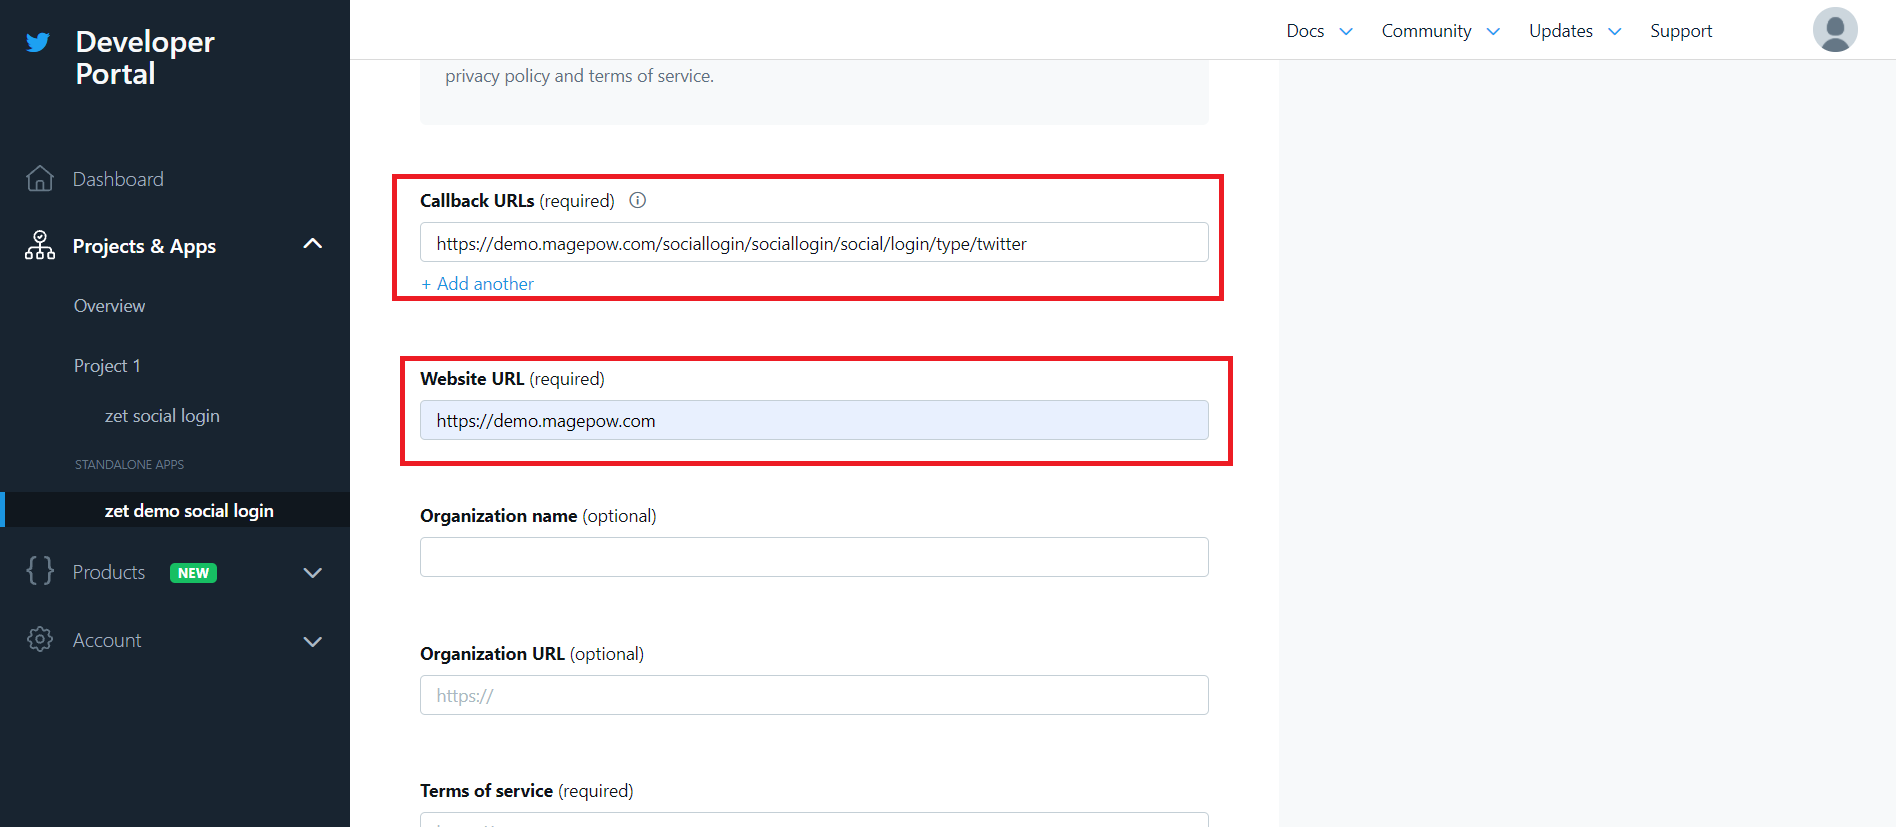Screen dimensions: 1896x827
Task: Select Project 1 in the sidebar
Action: click(107, 366)
